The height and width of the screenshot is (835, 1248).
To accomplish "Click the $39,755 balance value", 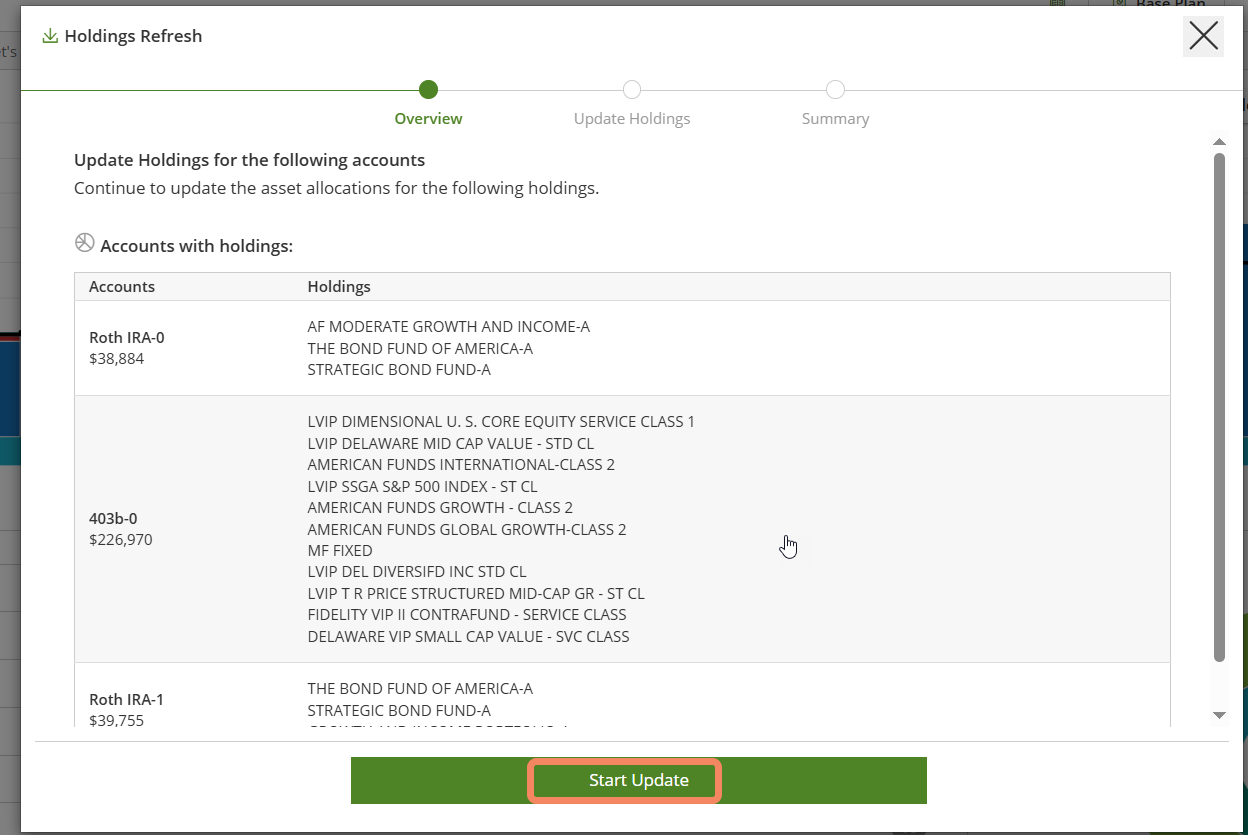I will click(117, 720).
